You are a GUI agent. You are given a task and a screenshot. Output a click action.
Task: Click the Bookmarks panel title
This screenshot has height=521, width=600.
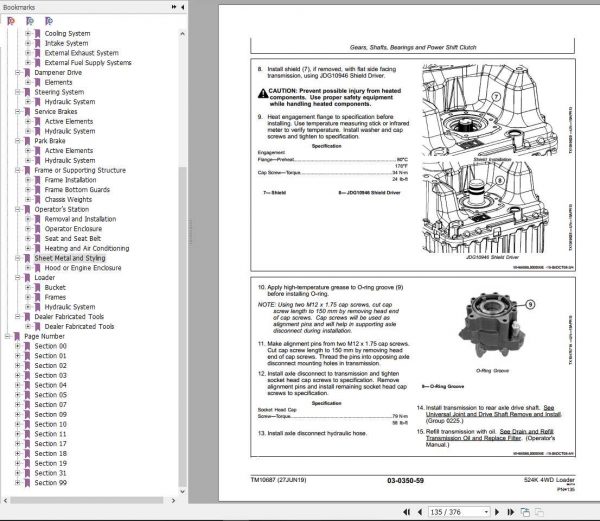(x=19, y=7)
